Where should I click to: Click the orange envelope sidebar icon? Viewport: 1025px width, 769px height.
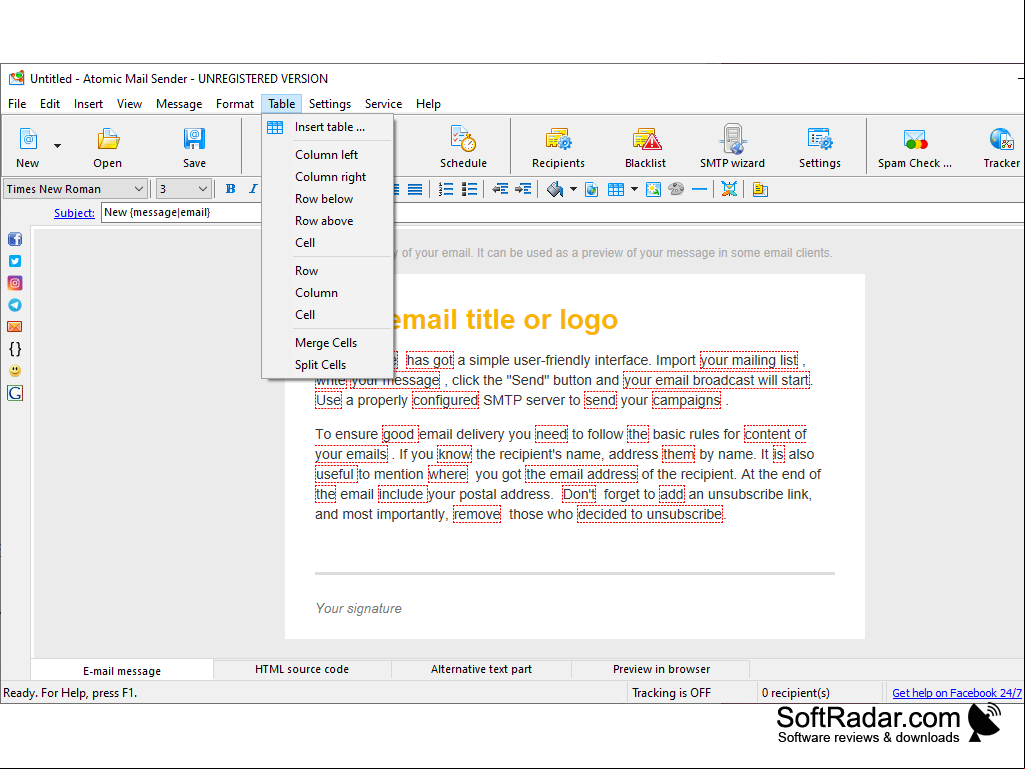15,326
